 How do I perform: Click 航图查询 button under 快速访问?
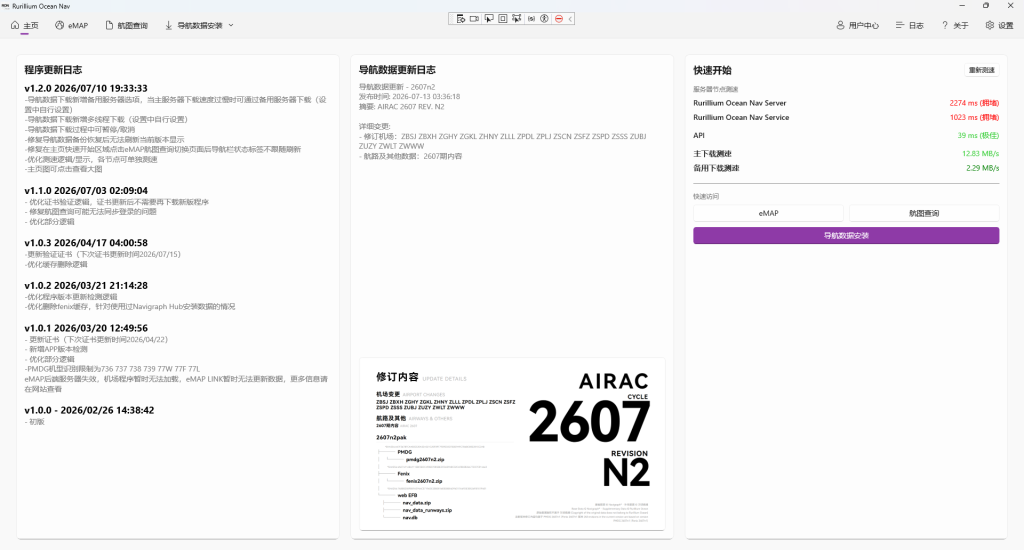pyautogui.click(x=924, y=213)
